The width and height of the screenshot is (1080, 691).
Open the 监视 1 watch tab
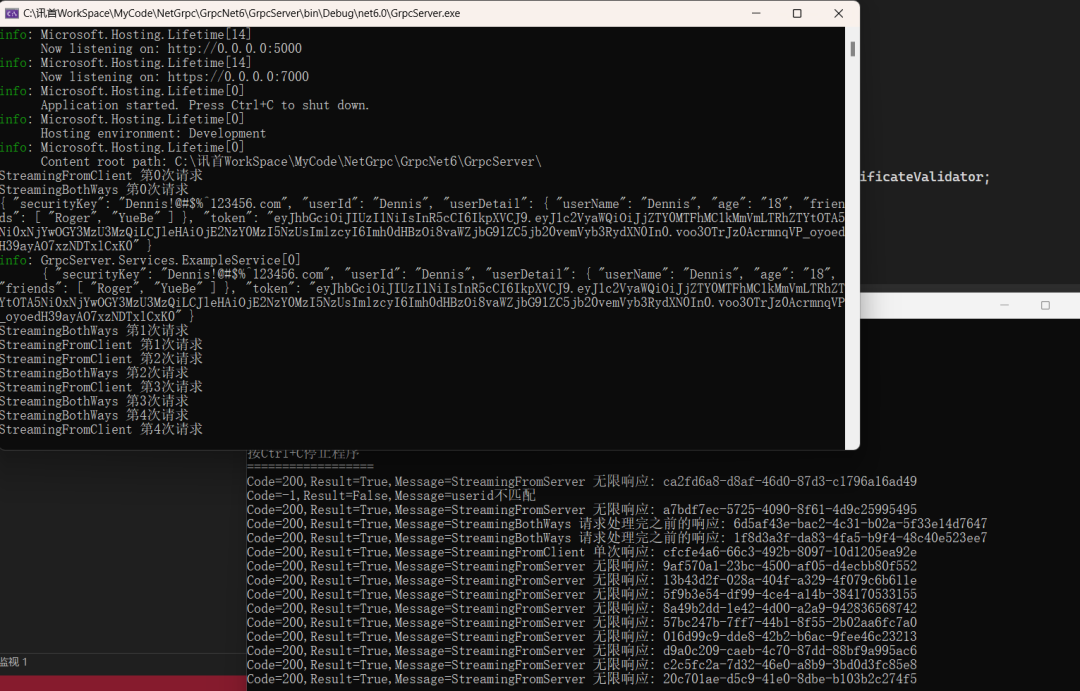pyautogui.click(x=14, y=662)
